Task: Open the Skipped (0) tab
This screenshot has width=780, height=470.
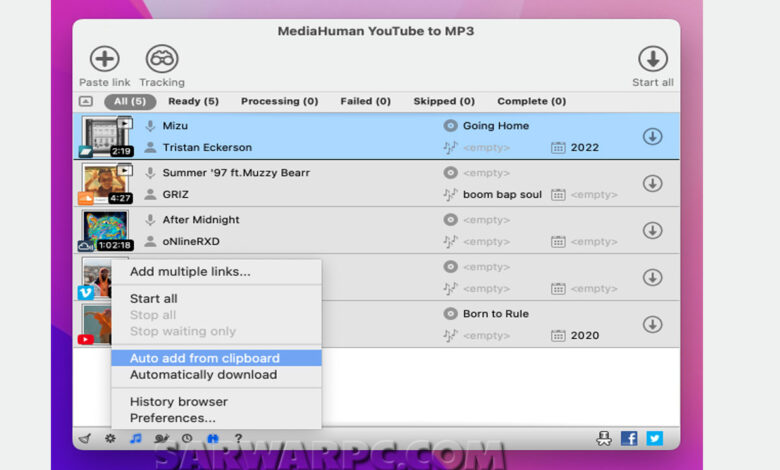Action: (x=444, y=101)
